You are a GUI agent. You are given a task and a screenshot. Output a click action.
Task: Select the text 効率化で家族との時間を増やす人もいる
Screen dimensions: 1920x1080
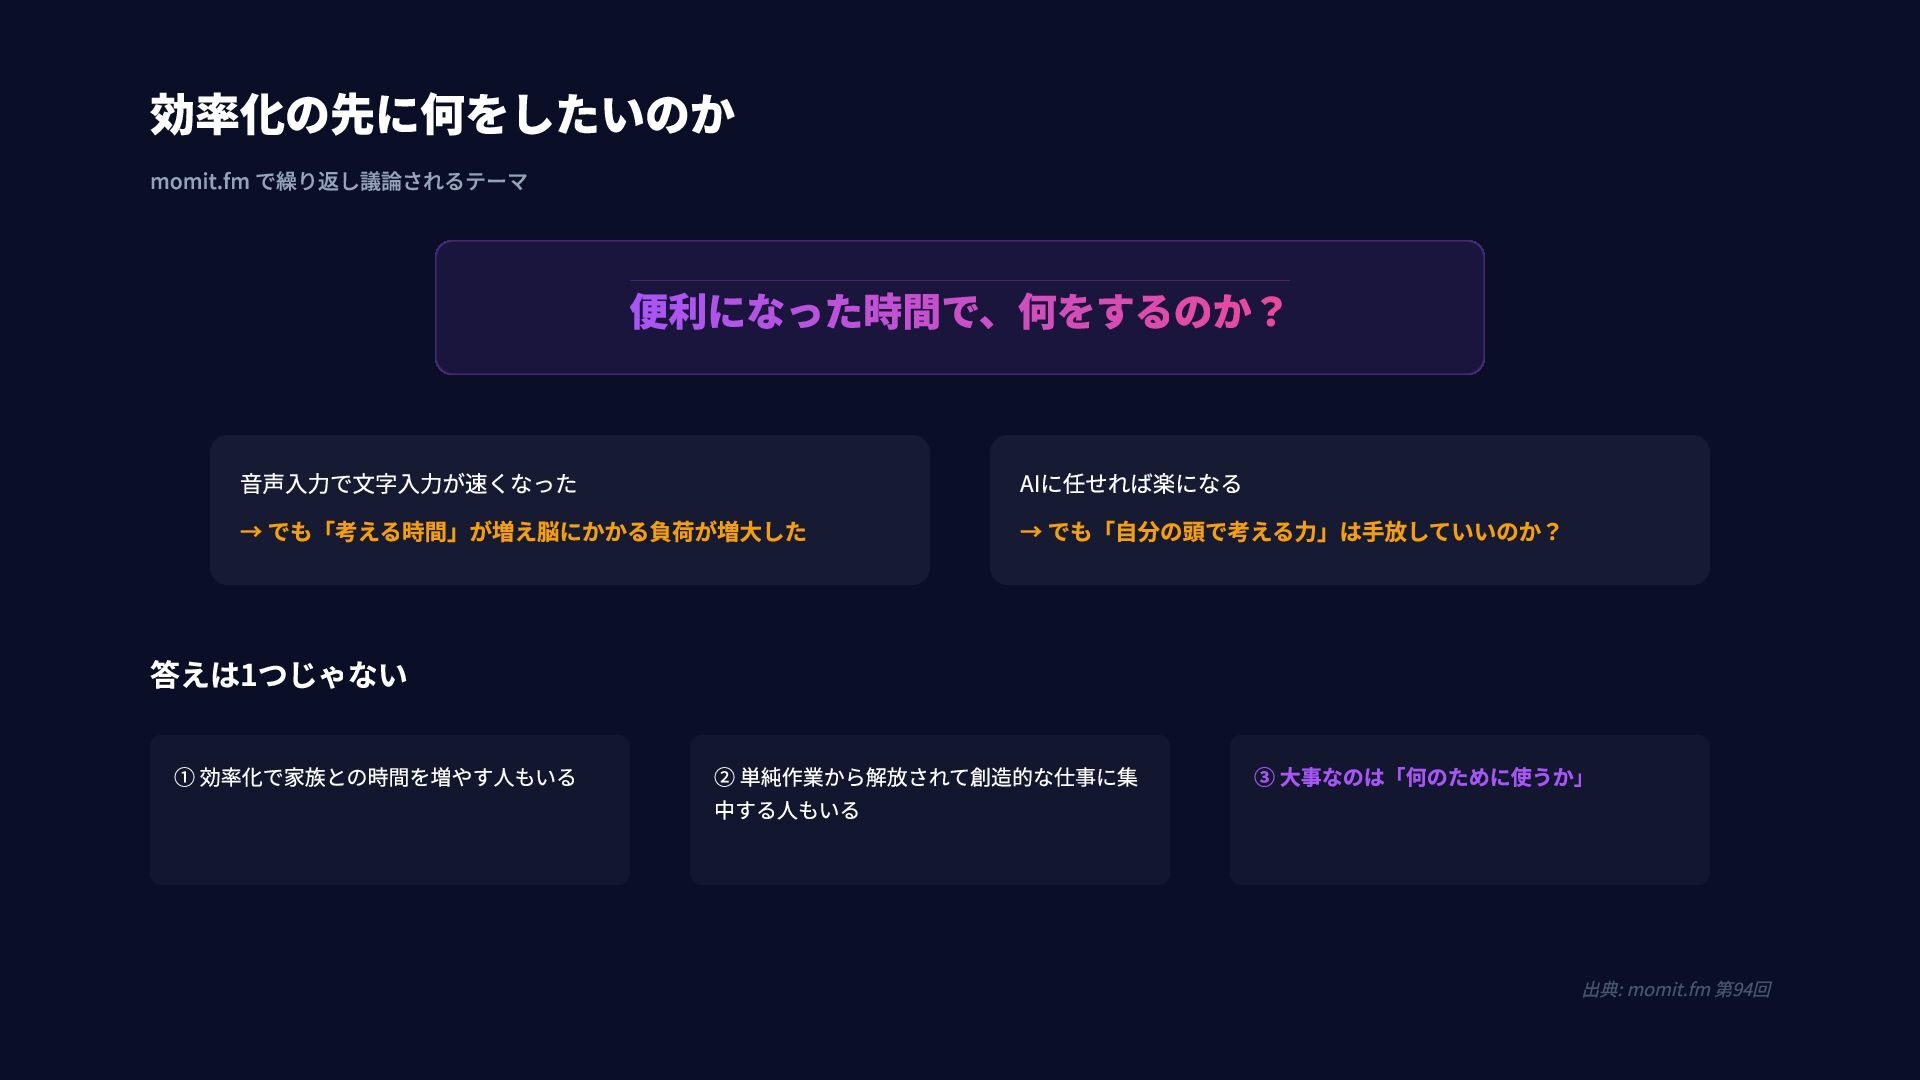pos(388,777)
